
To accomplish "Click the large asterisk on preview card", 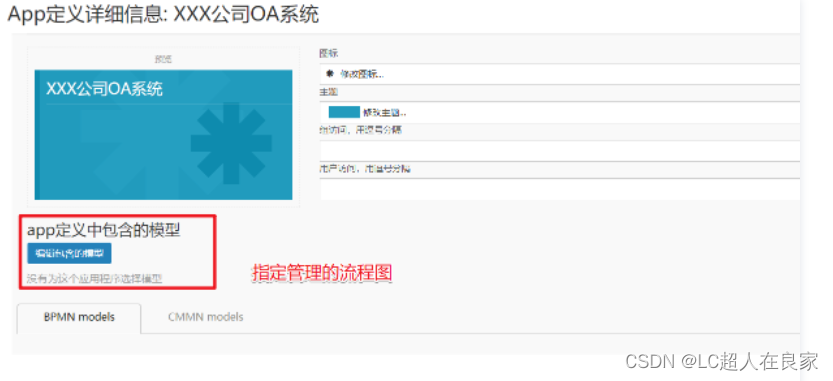I will click(231, 143).
